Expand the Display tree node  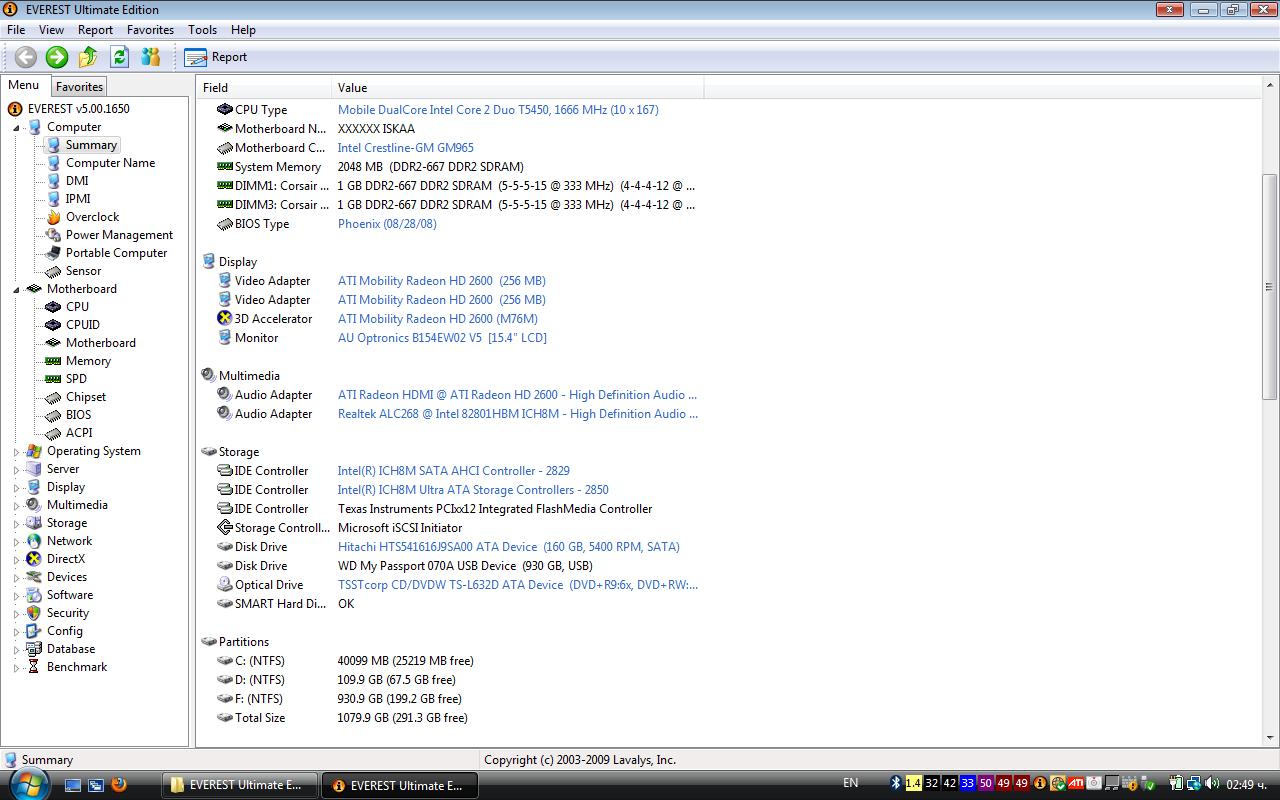point(16,488)
